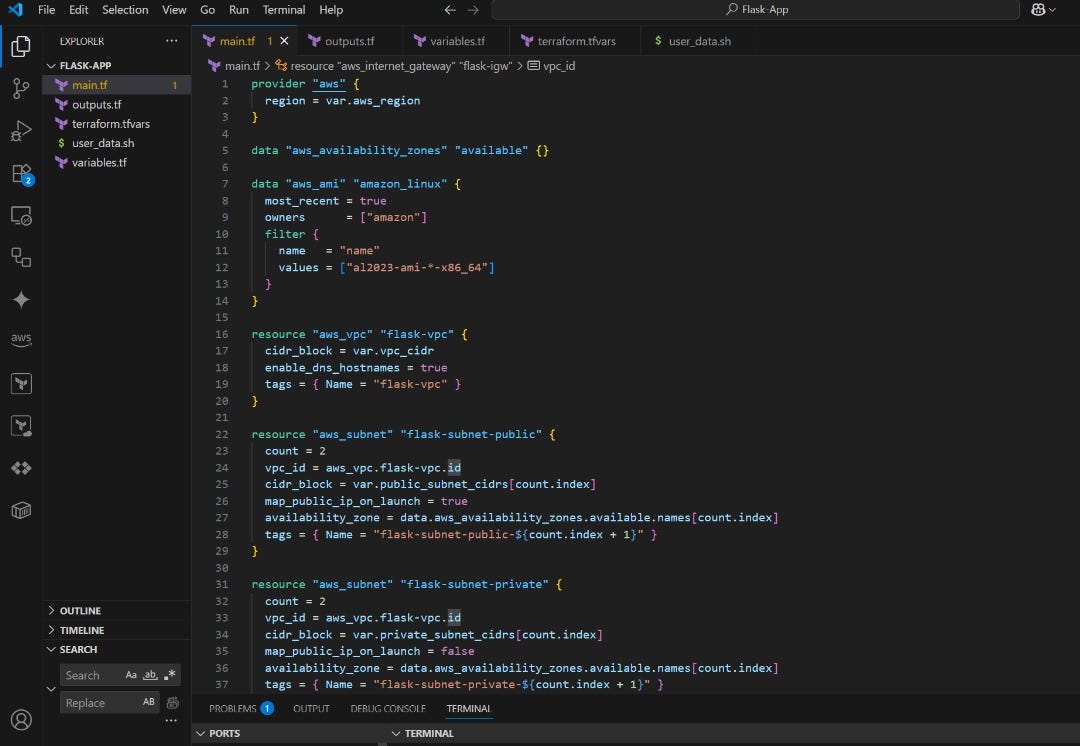Open the Problems panel showing one issue
Screen dimensions: 1080x746
(235, 708)
